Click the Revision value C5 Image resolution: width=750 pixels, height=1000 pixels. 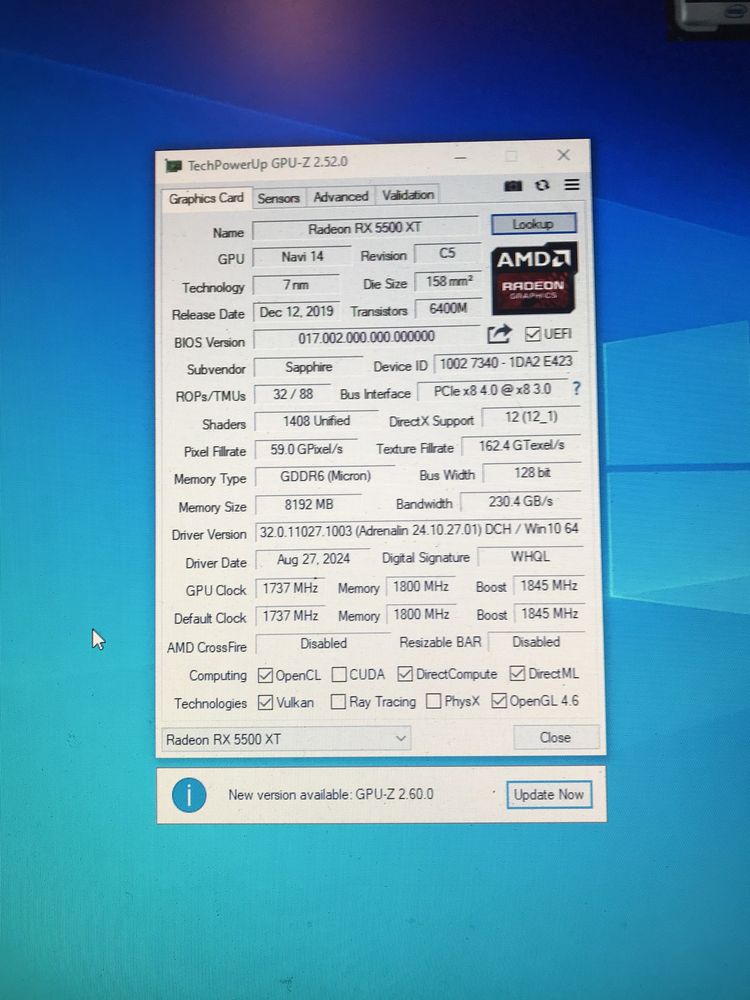pos(448,253)
